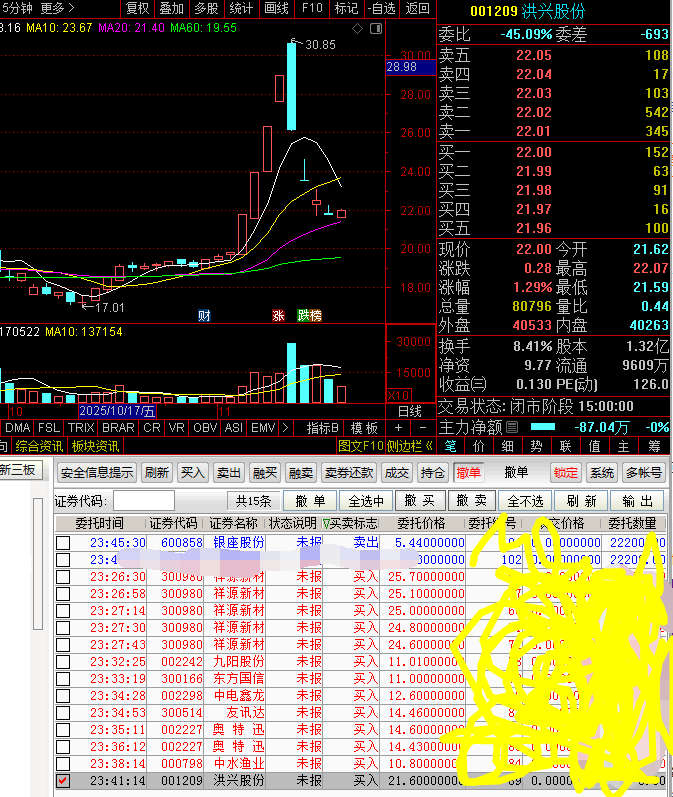Click the 2025/10/17/五 date marker
The width and height of the screenshot is (673, 797).
tap(117, 411)
